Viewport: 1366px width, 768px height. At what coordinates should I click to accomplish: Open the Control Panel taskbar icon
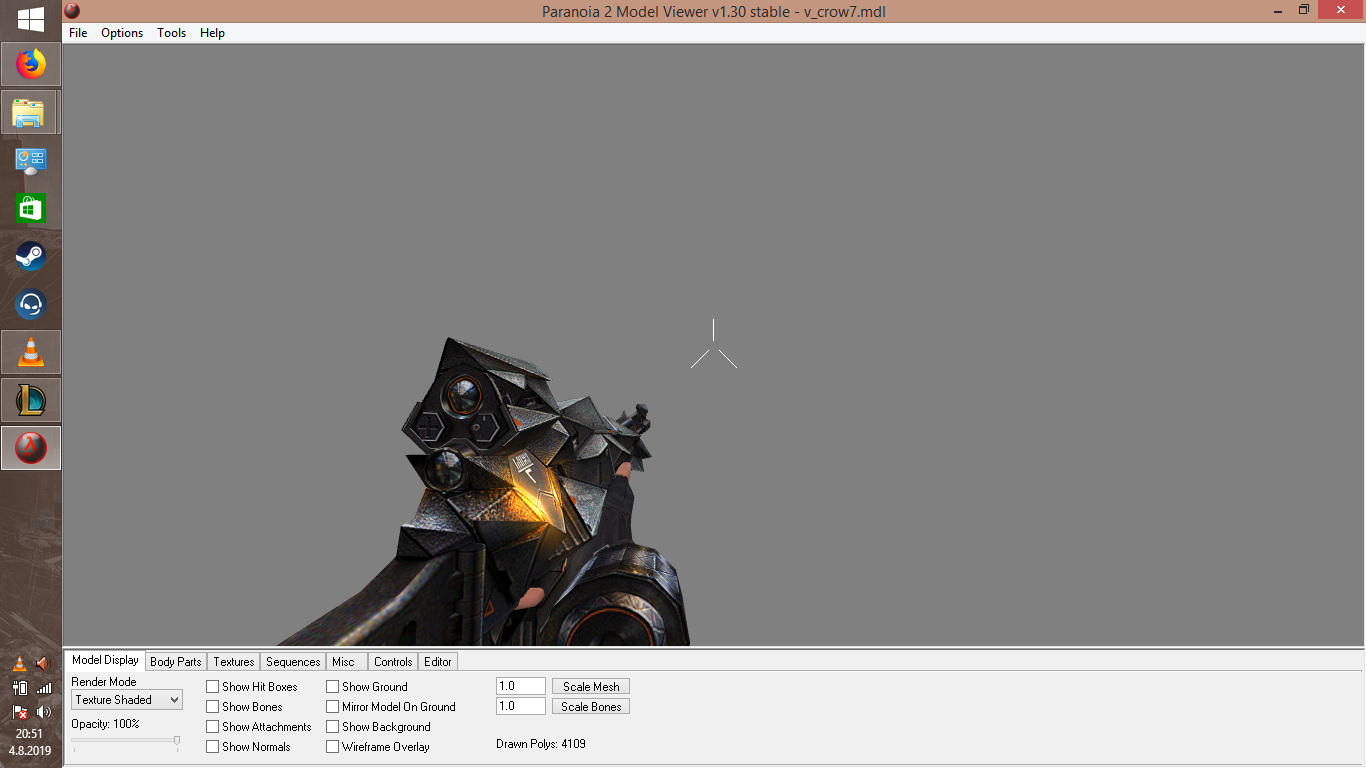click(x=31, y=161)
